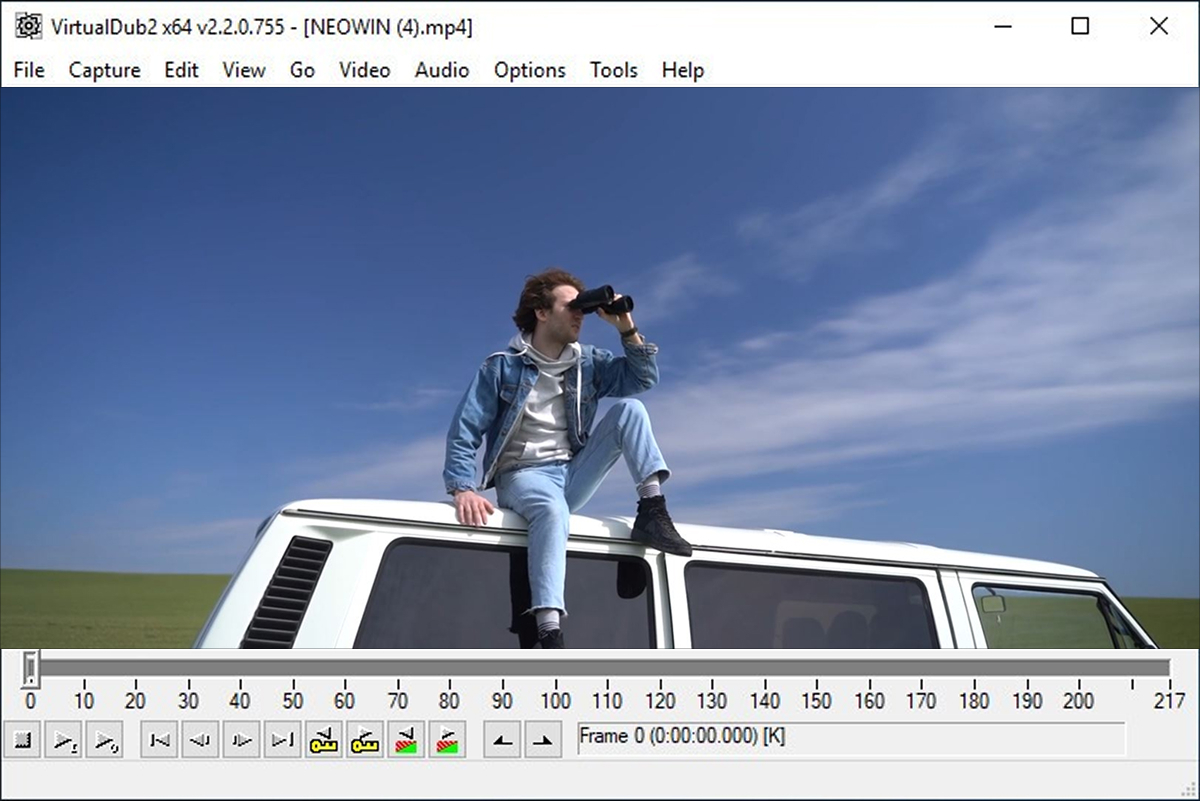This screenshot has height=801, width=1200.
Task: Open the Capture menu
Action: 104,70
